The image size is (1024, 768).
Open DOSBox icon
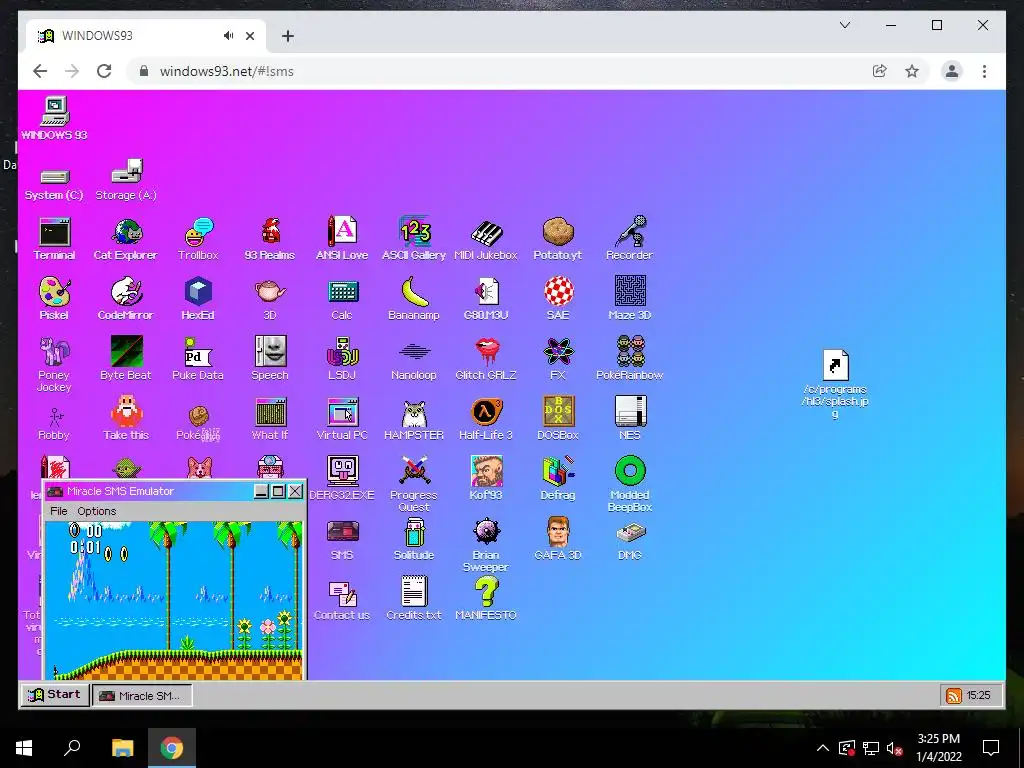pyautogui.click(x=558, y=419)
